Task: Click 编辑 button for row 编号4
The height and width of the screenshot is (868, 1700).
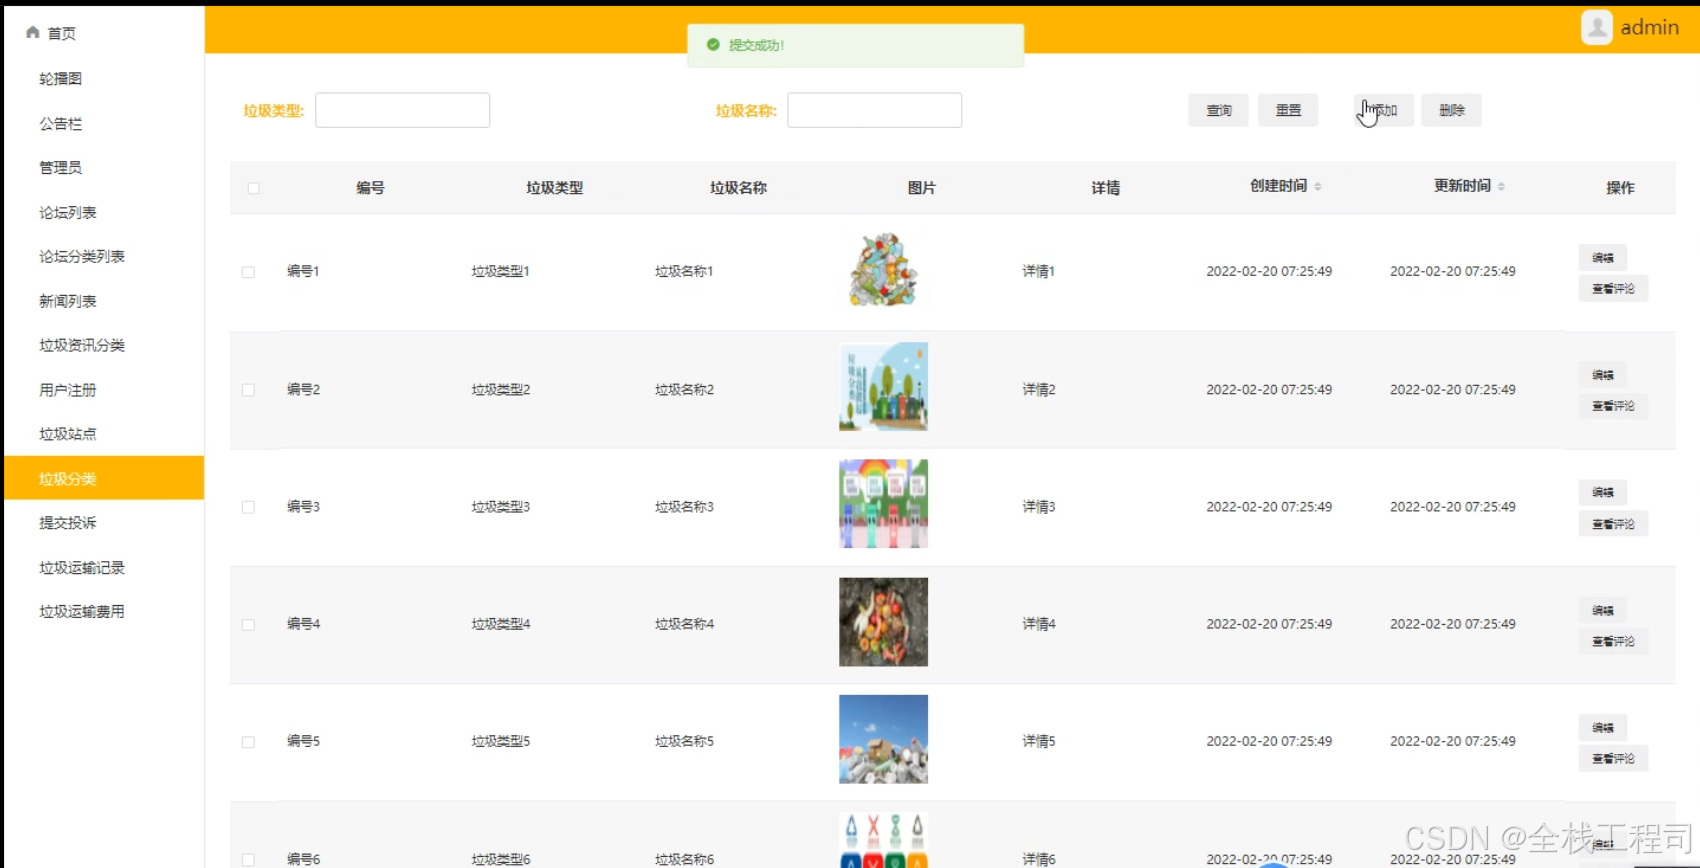Action: [x=1603, y=610]
